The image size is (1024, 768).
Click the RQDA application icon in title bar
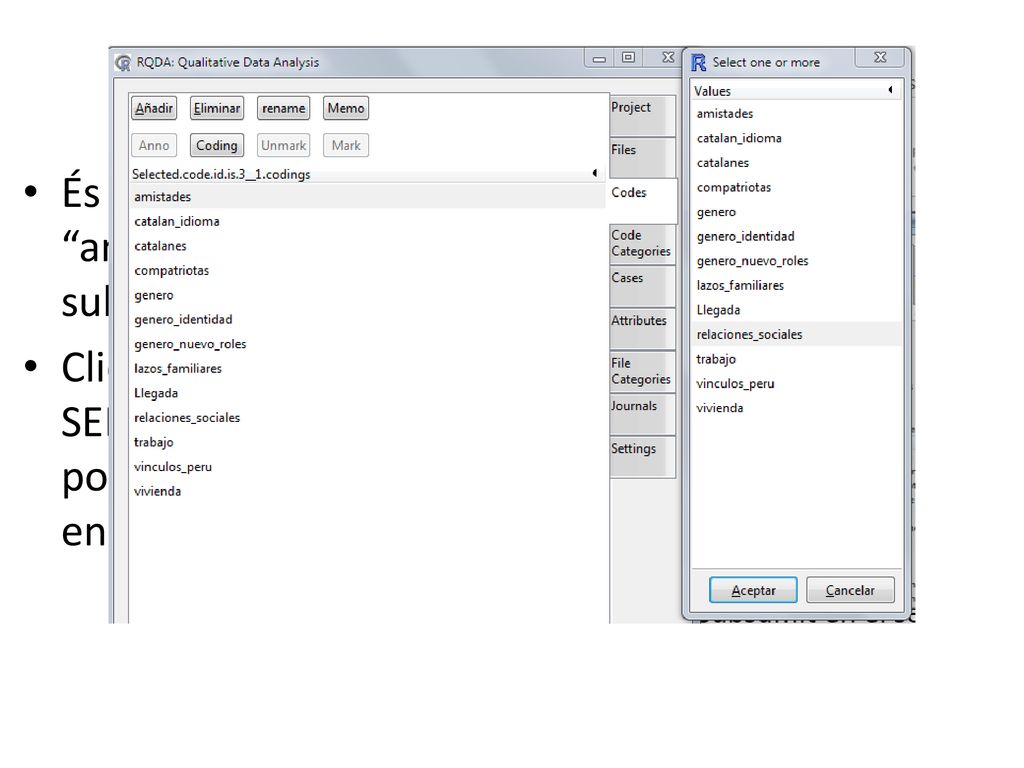pyautogui.click(x=123, y=63)
